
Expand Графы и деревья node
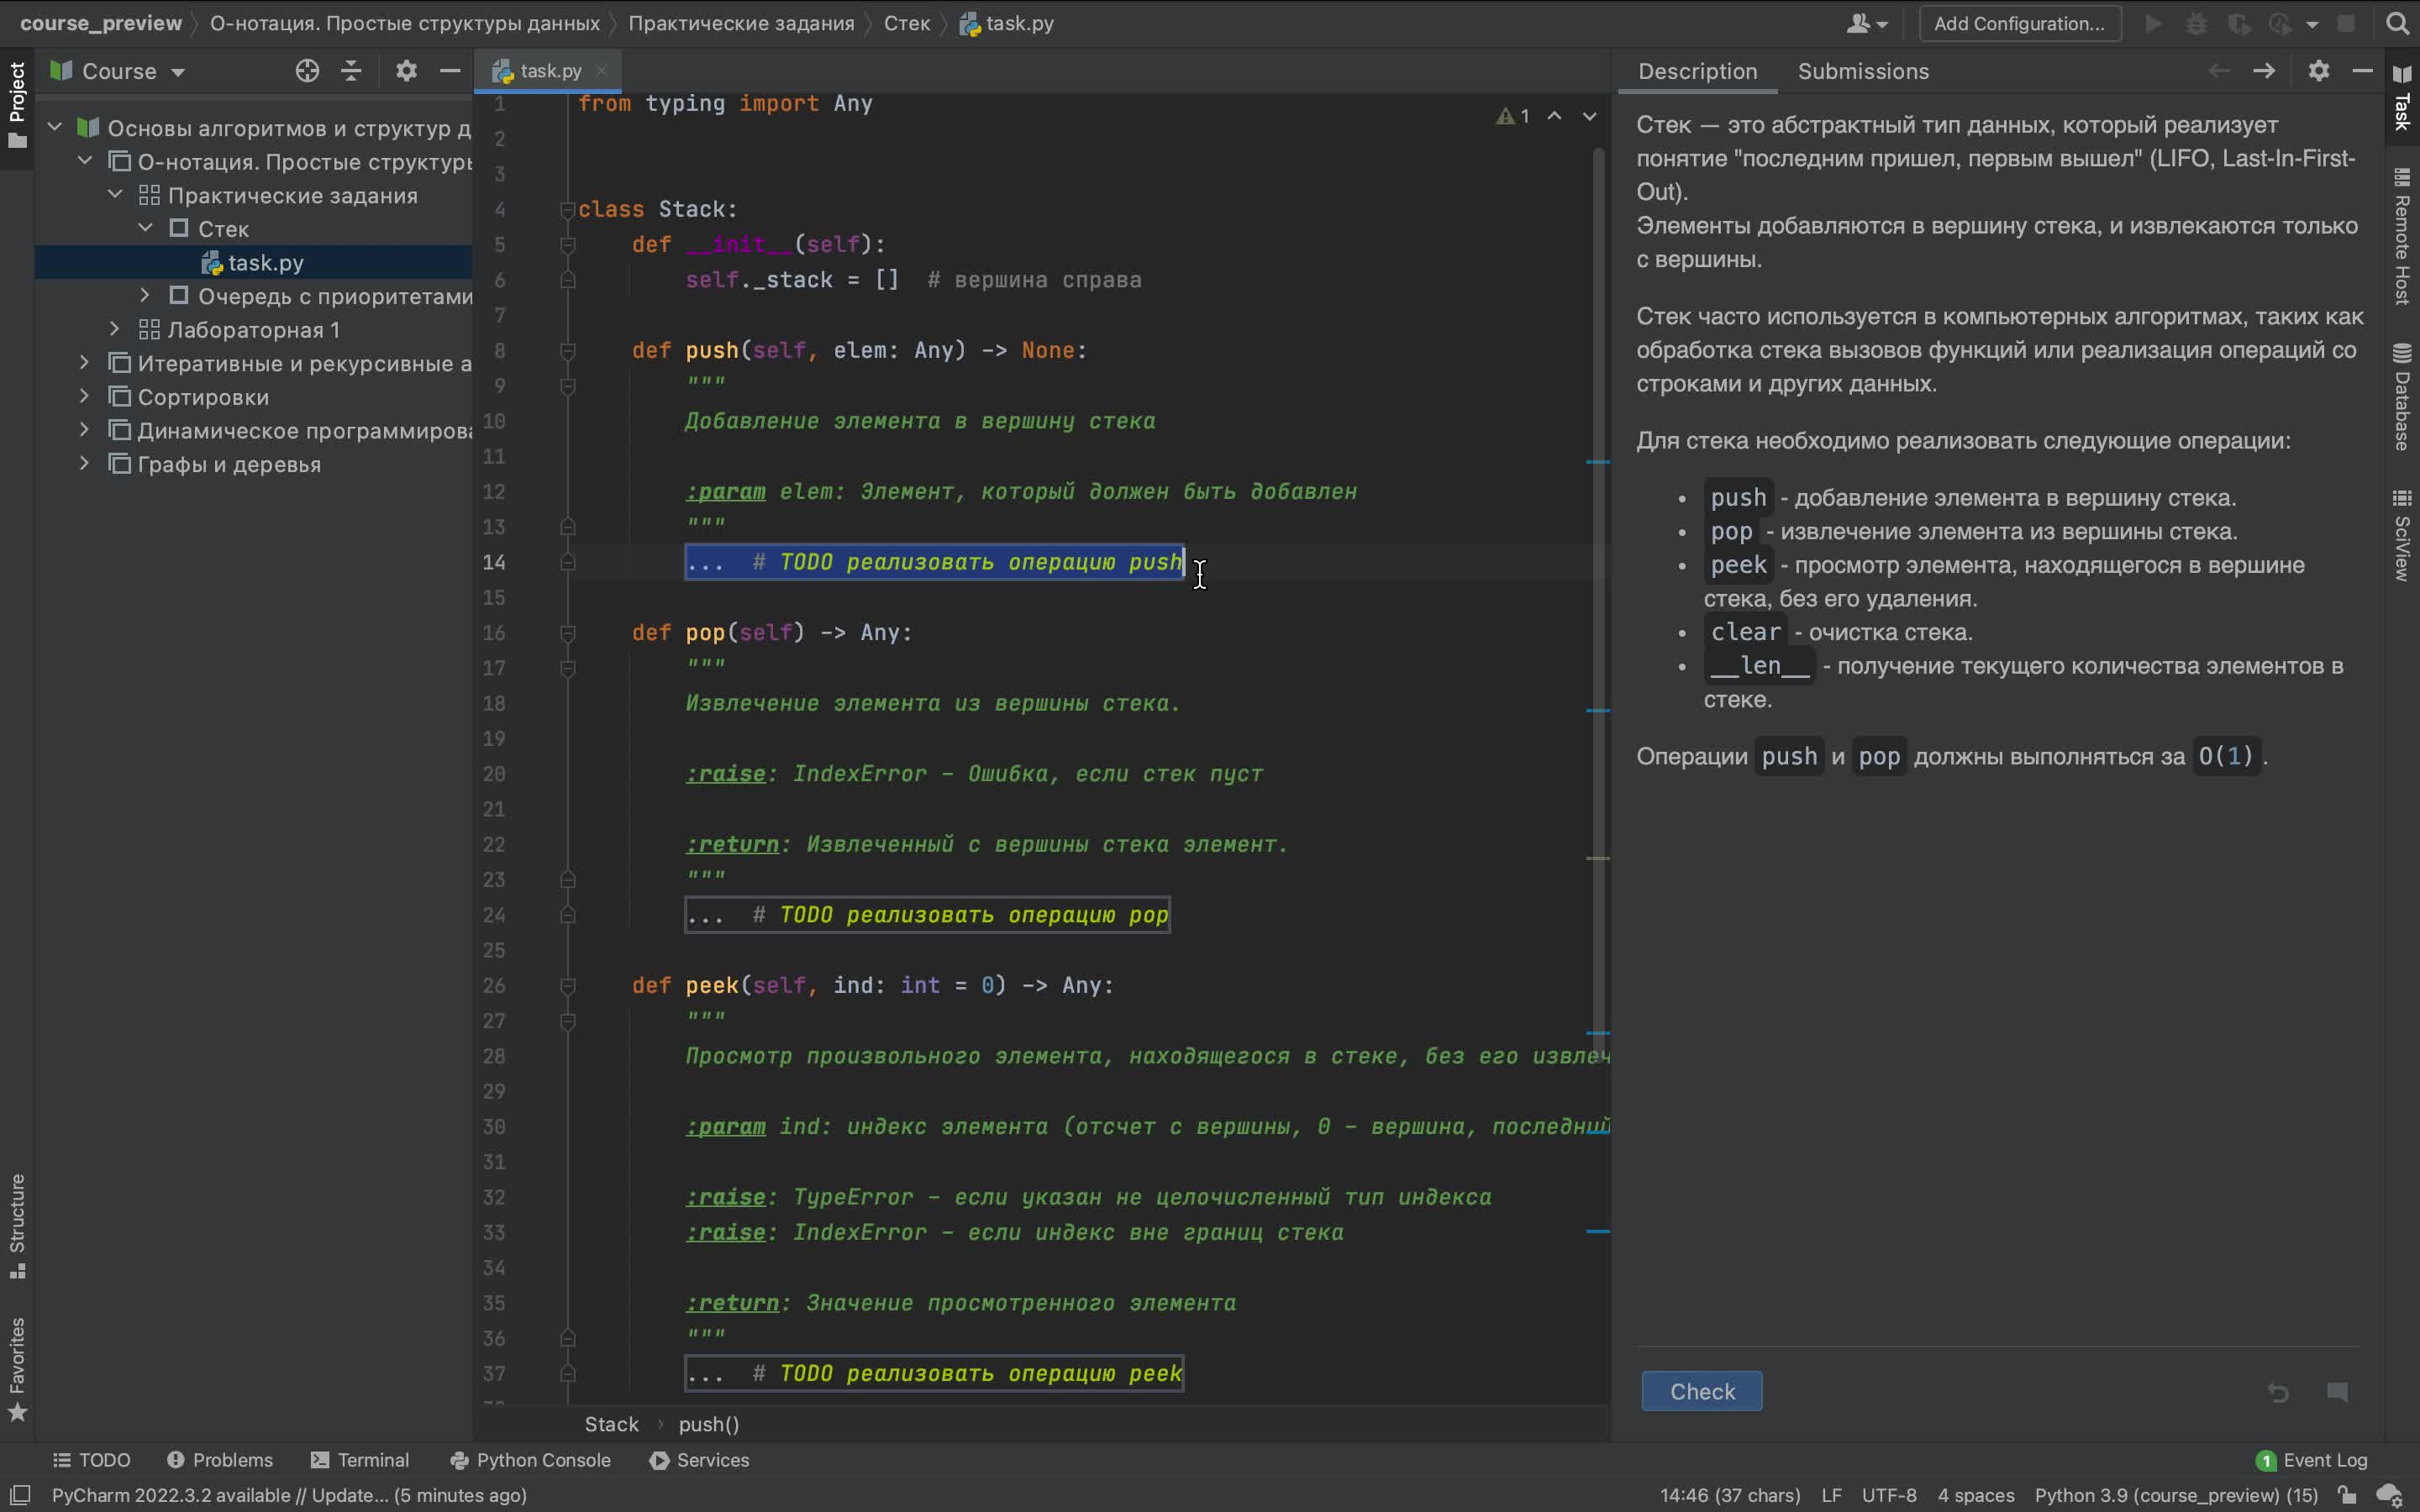tap(85, 464)
